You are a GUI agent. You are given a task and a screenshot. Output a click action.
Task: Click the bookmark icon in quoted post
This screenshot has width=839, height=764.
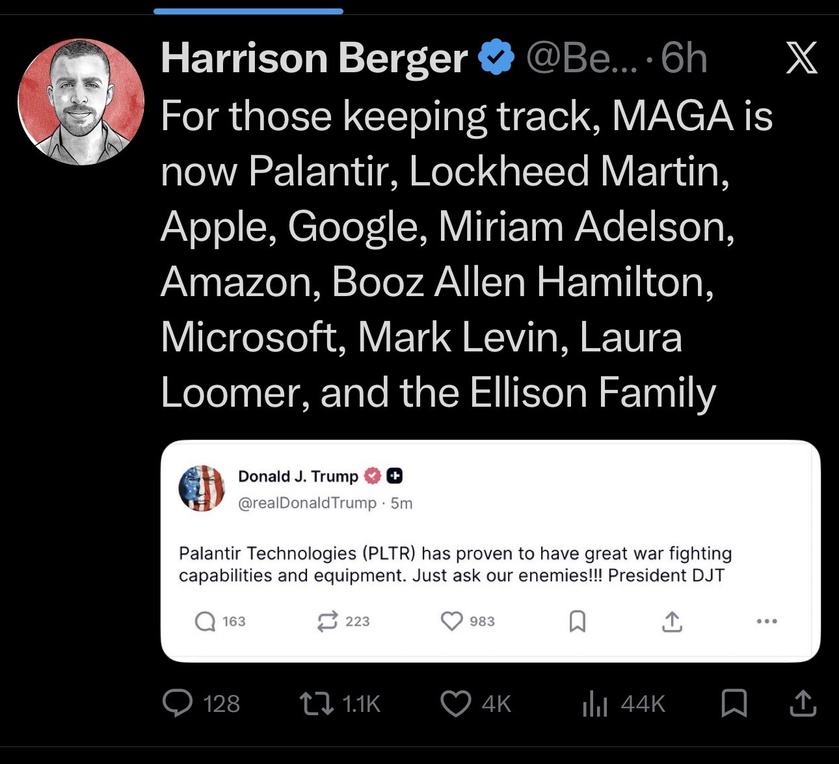[x=576, y=621]
